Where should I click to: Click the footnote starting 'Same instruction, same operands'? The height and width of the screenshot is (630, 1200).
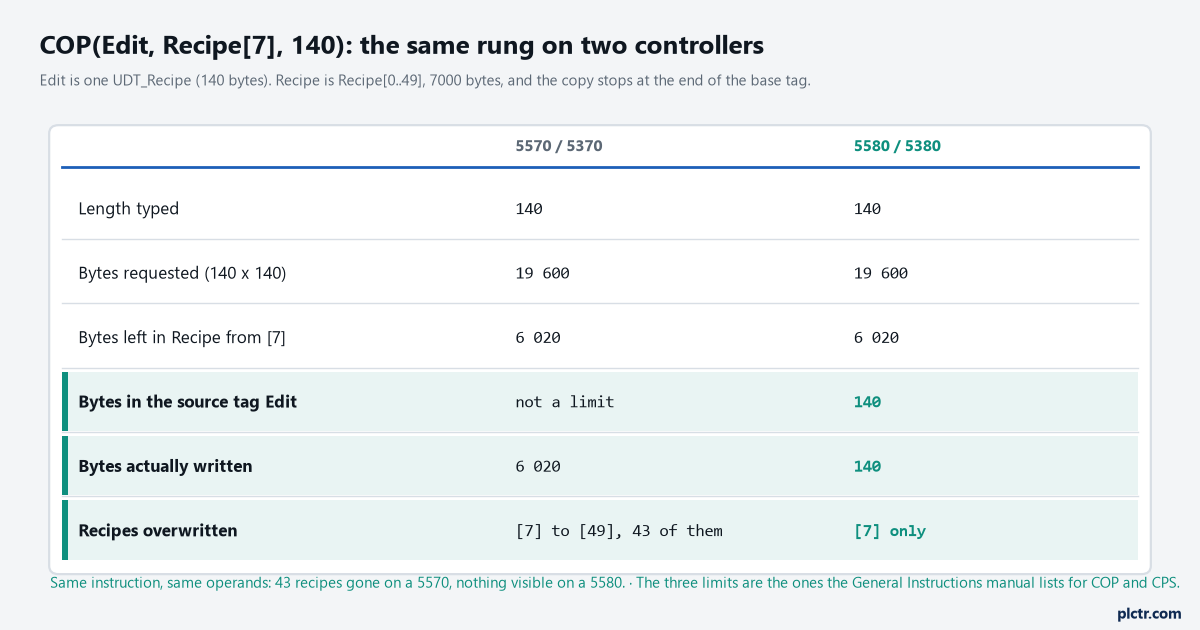point(615,582)
